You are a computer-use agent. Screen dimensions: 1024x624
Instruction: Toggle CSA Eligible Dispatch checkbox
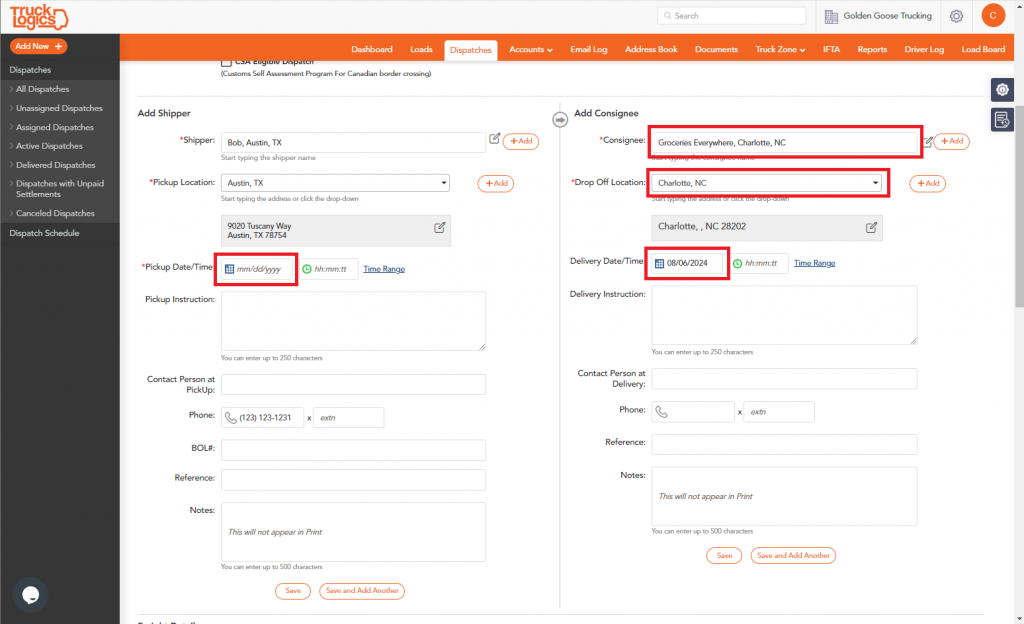tap(226, 62)
